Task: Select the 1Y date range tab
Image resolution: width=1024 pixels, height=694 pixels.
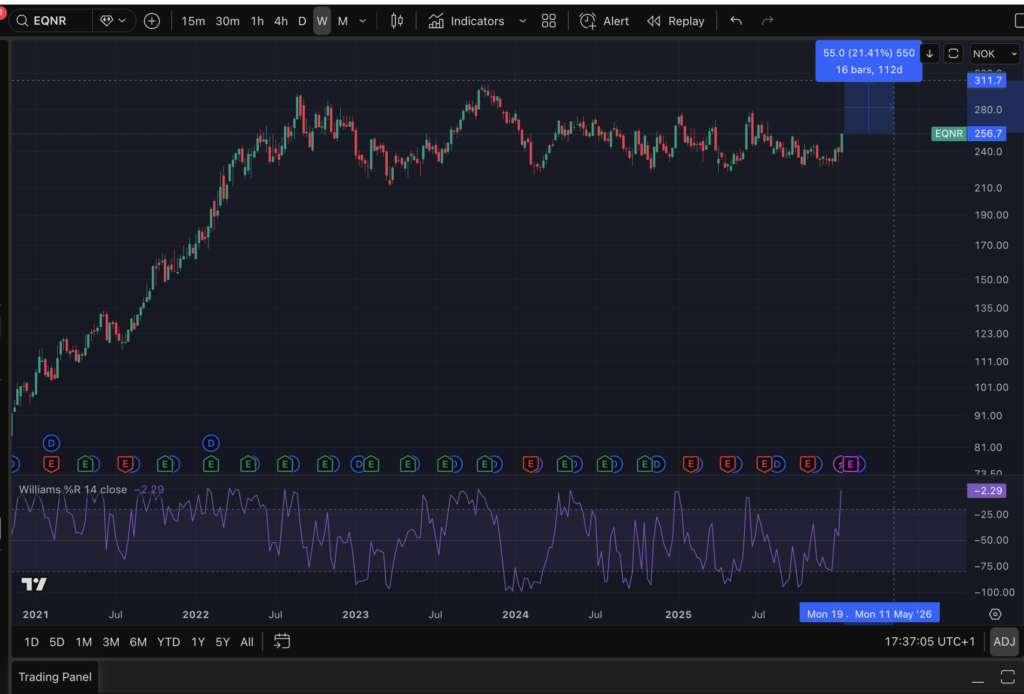Action: pos(198,641)
